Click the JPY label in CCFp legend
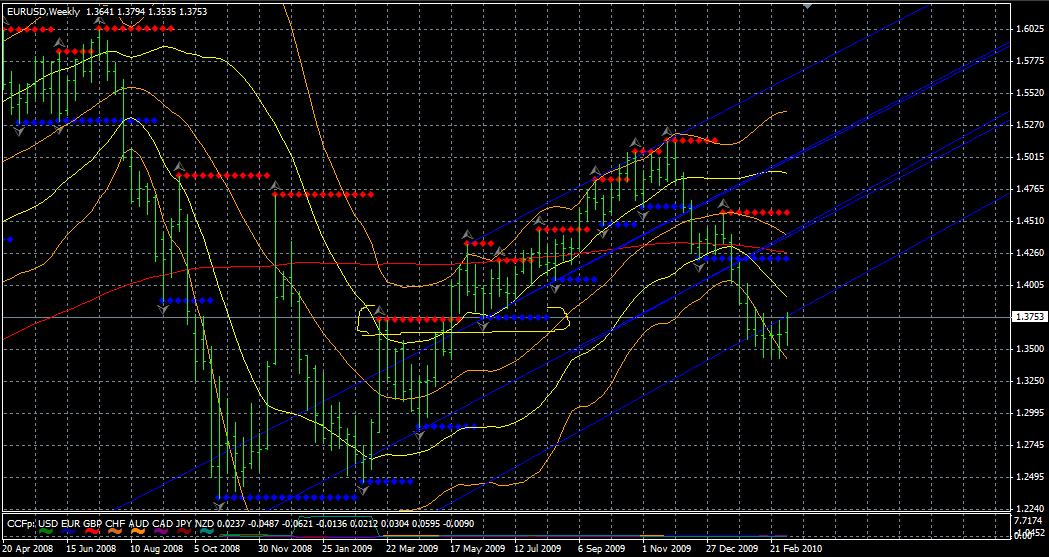The image size is (1049, 557). (x=183, y=524)
